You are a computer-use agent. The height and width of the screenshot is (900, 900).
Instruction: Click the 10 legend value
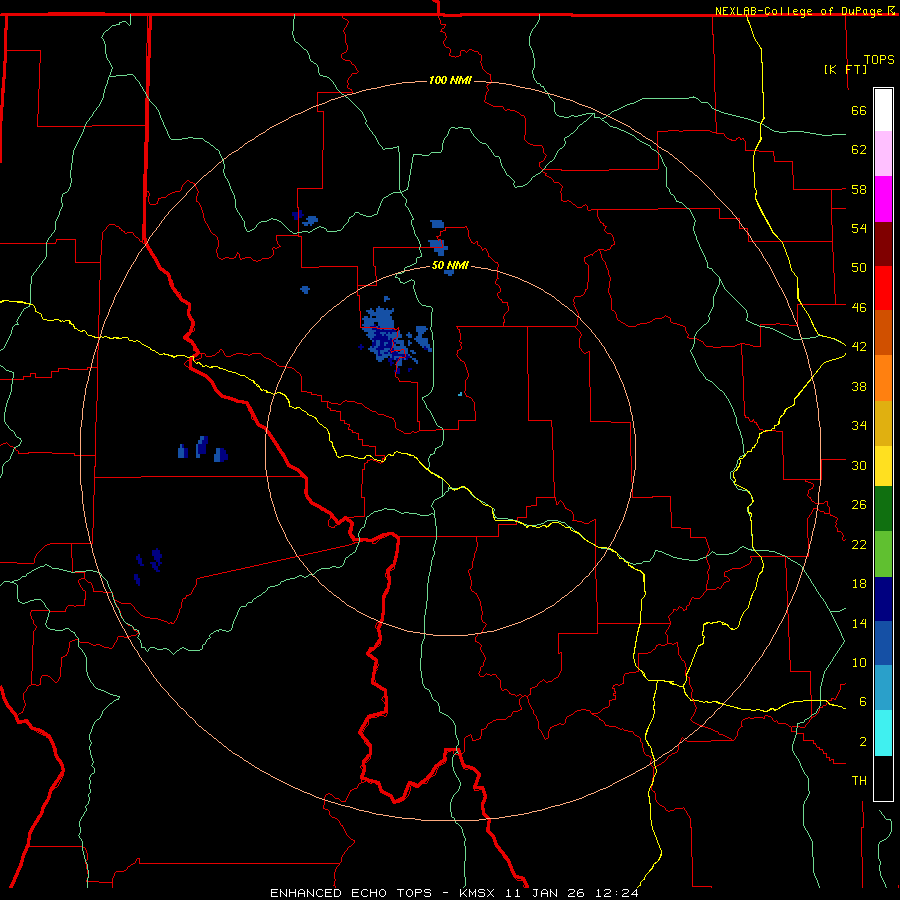[x=859, y=662]
